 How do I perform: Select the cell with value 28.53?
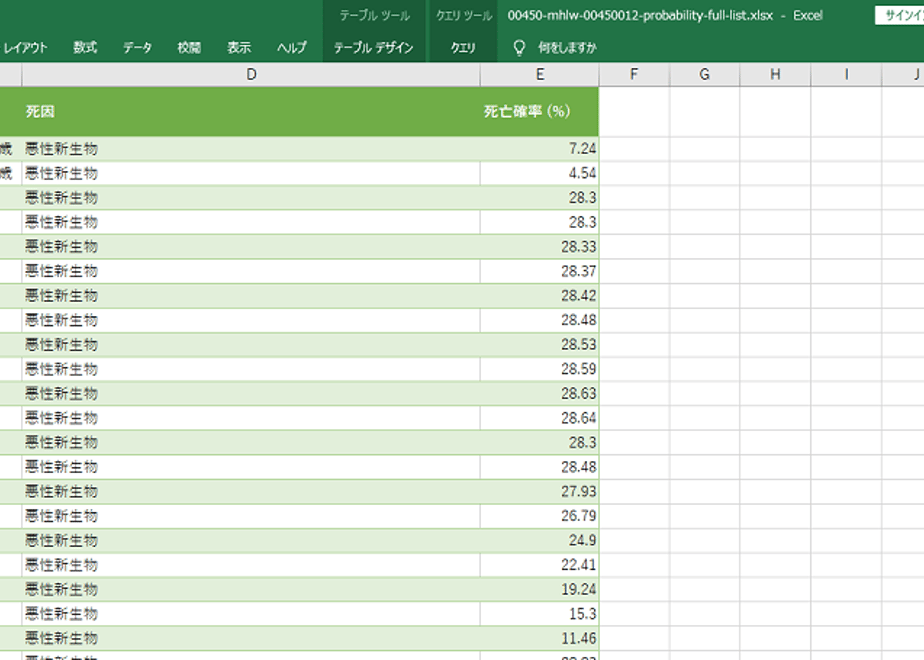click(540, 345)
